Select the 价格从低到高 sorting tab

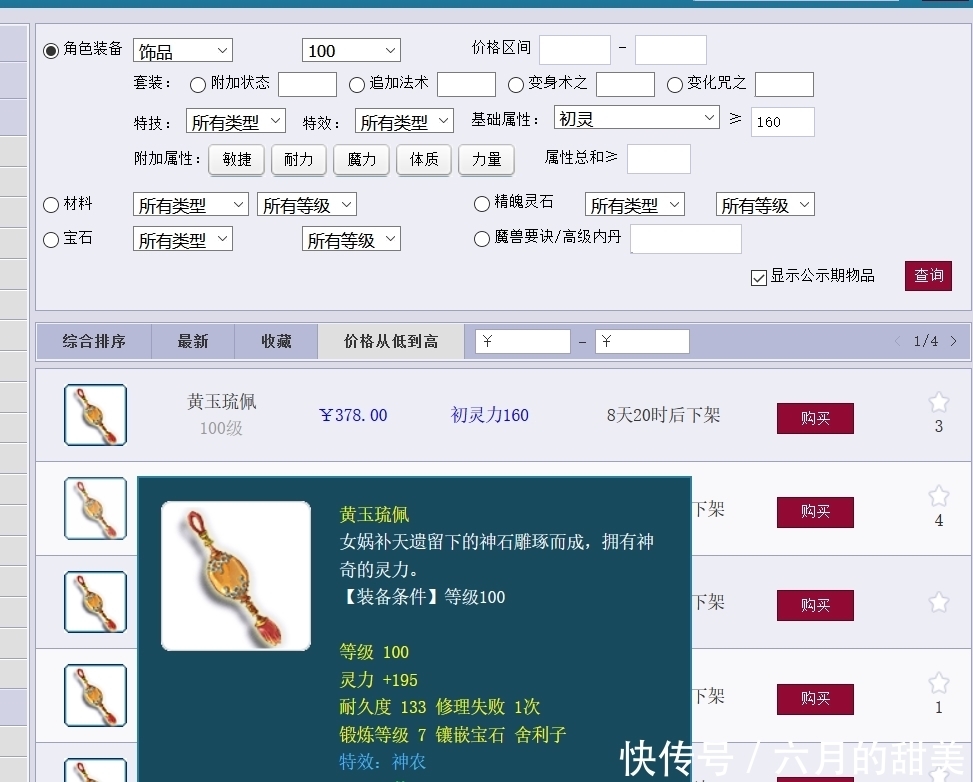click(390, 341)
